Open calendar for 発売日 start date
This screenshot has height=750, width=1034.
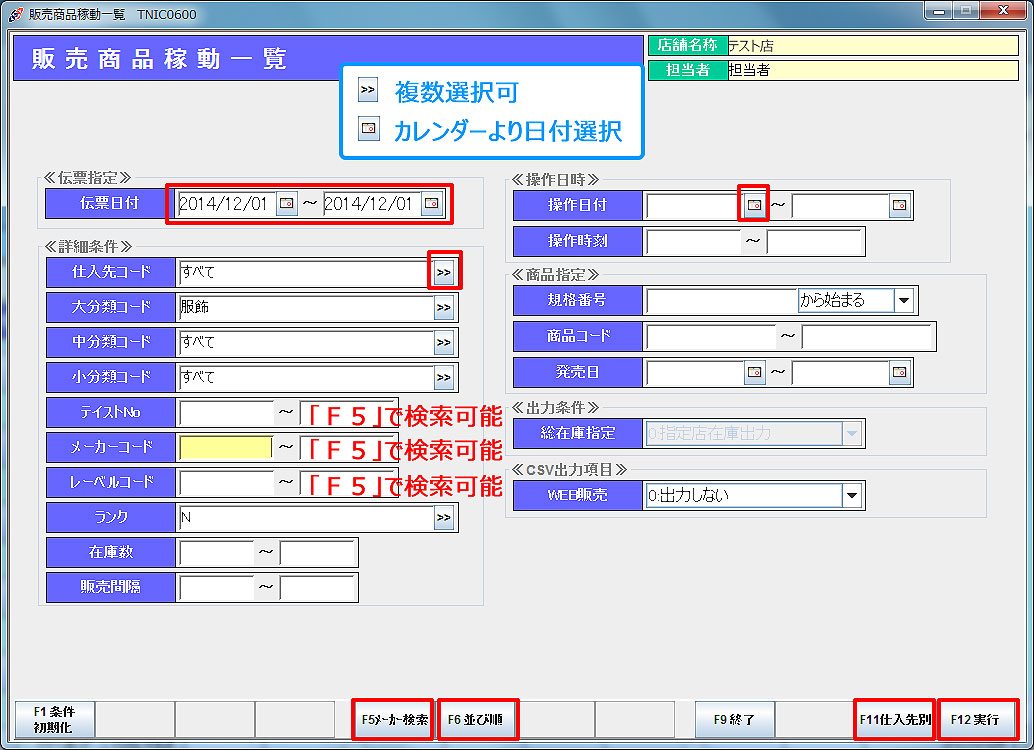755,372
